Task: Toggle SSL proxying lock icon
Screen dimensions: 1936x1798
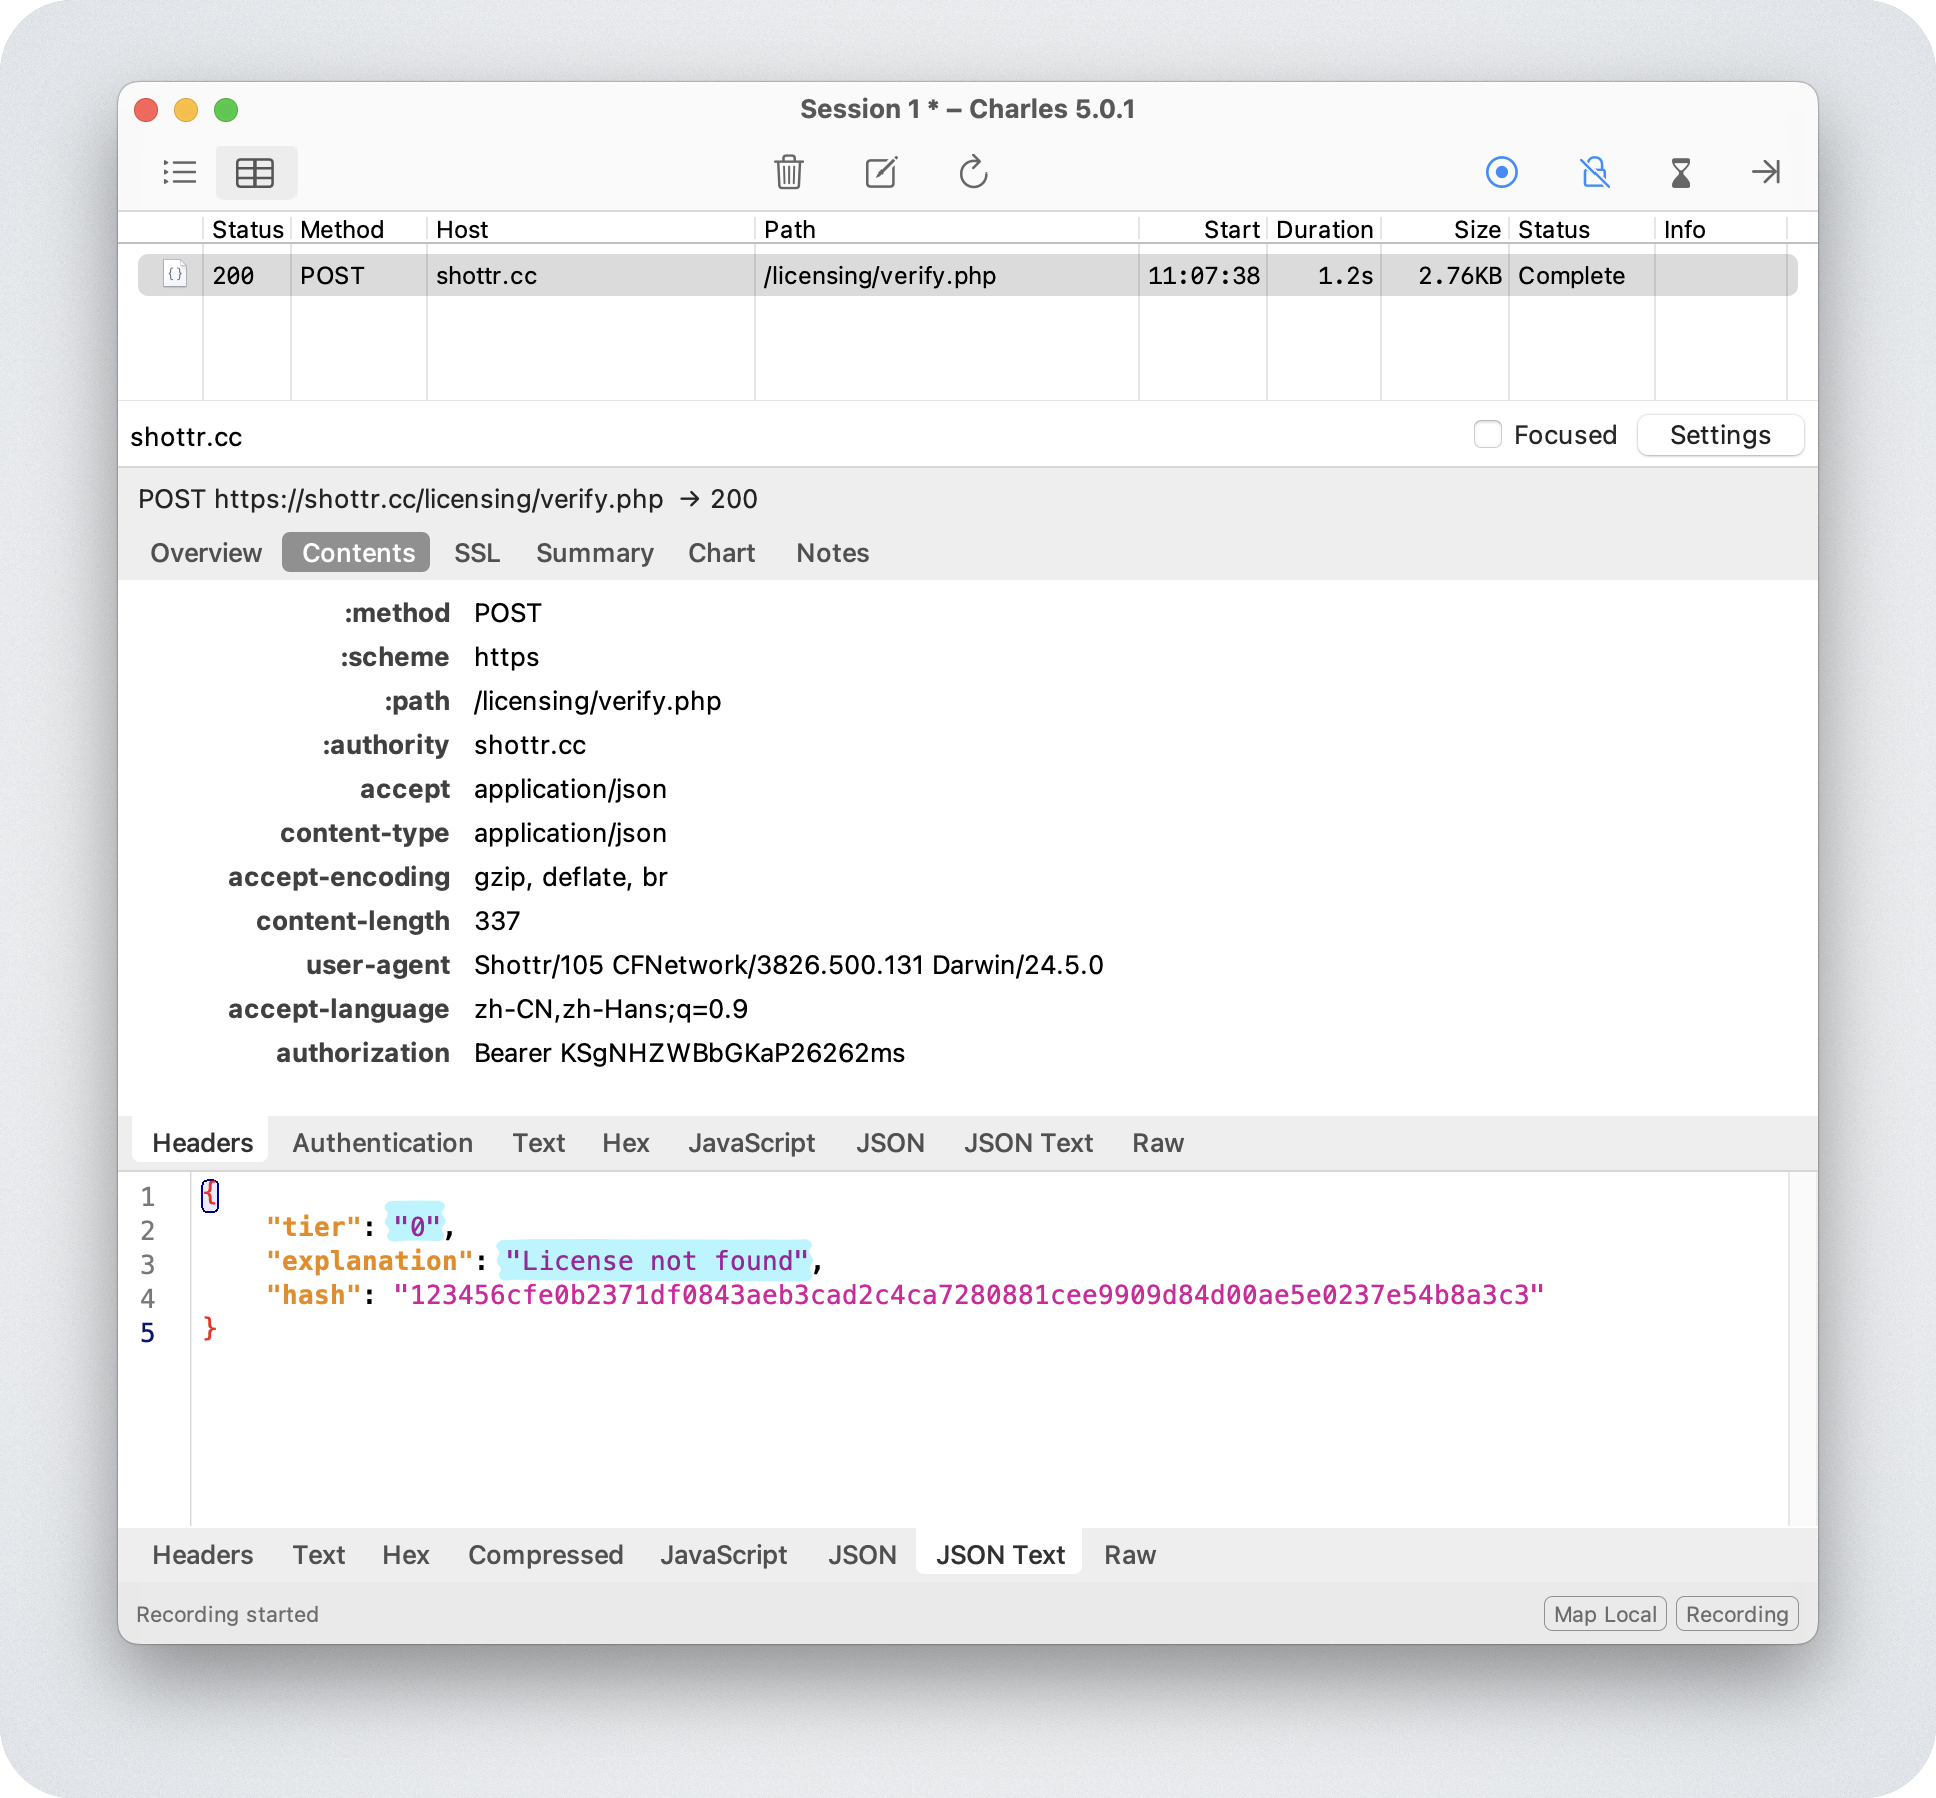Action: tap(1594, 172)
